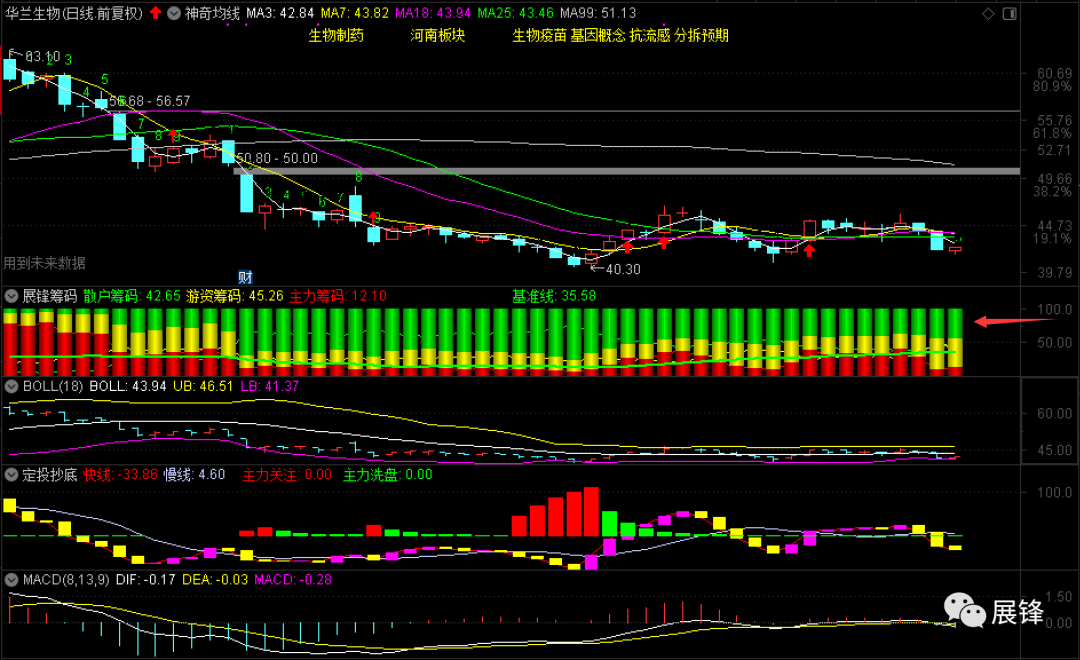Select the MA25: 43.46 value
Image resolution: width=1080 pixels, height=660 pixels.
coord(516,13)
